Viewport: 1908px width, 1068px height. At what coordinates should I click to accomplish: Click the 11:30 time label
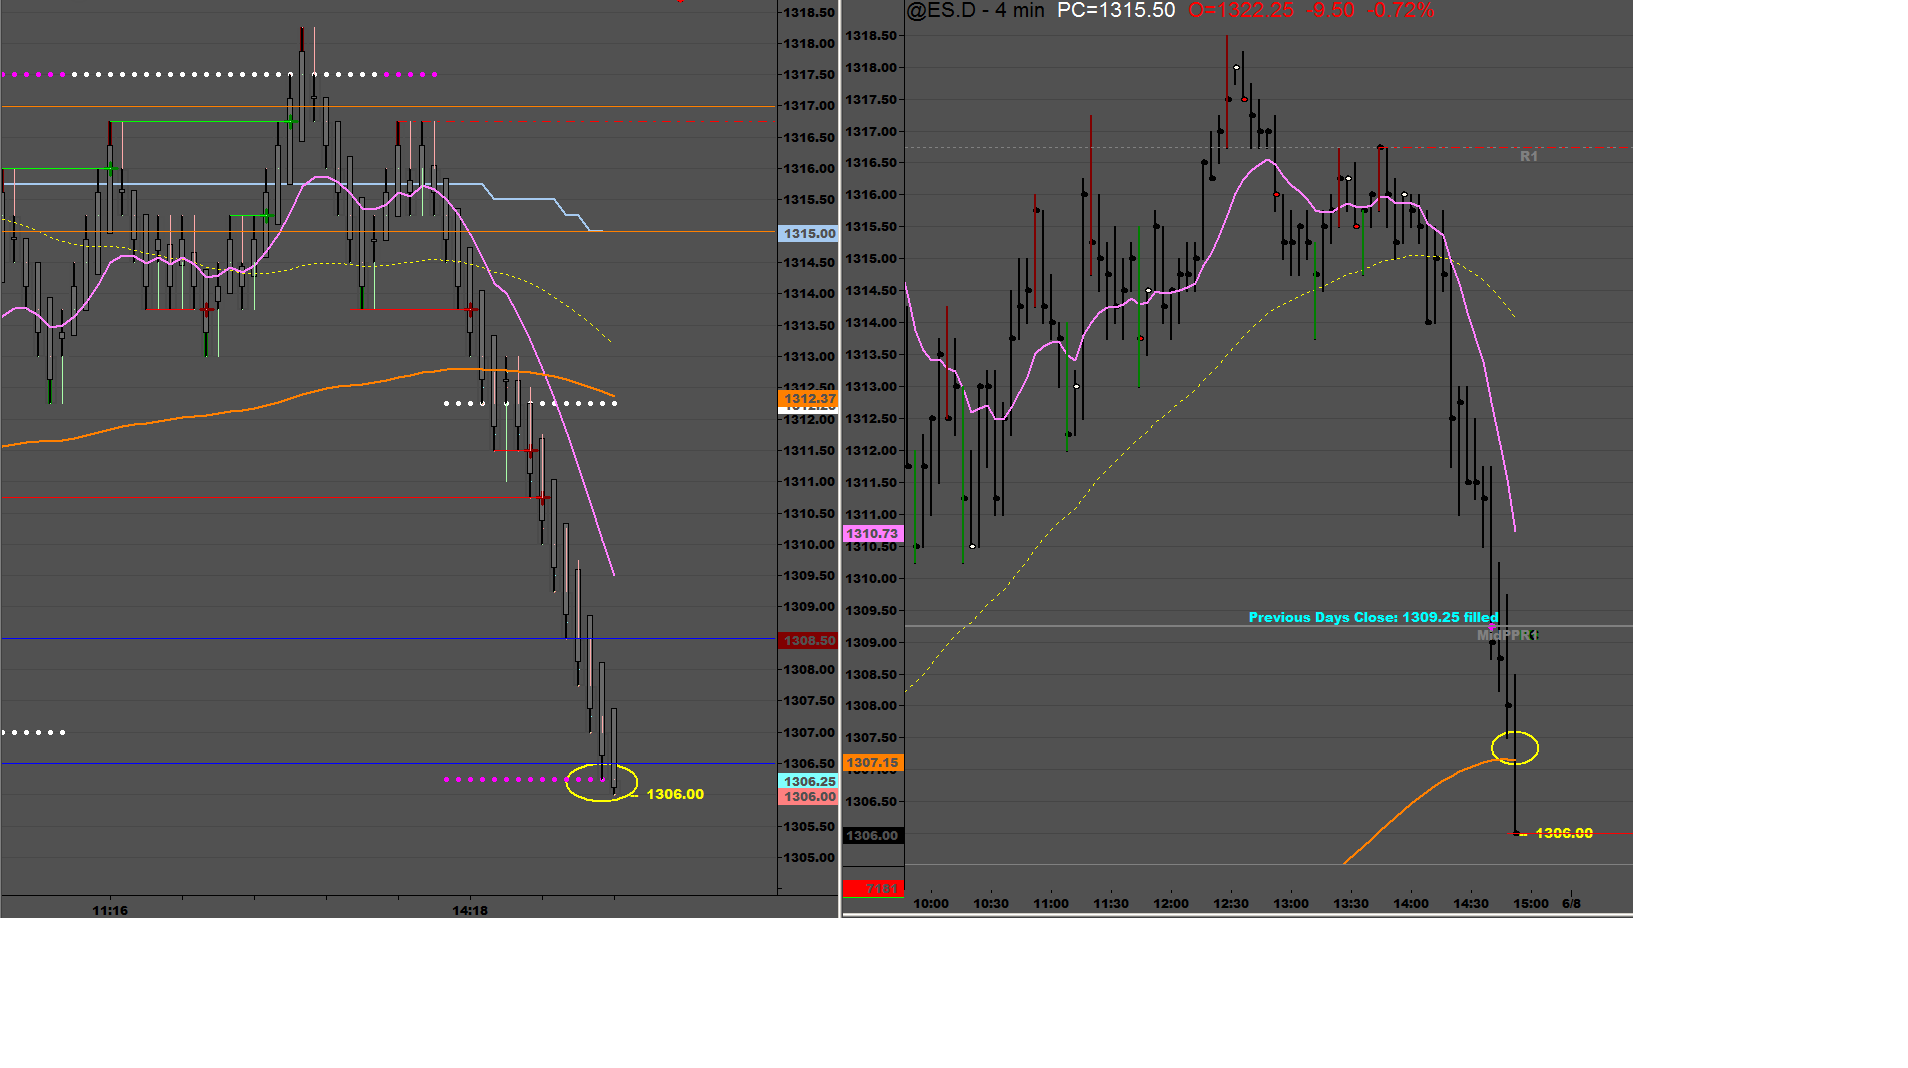pyautogui.click(x=1111, y=904)
